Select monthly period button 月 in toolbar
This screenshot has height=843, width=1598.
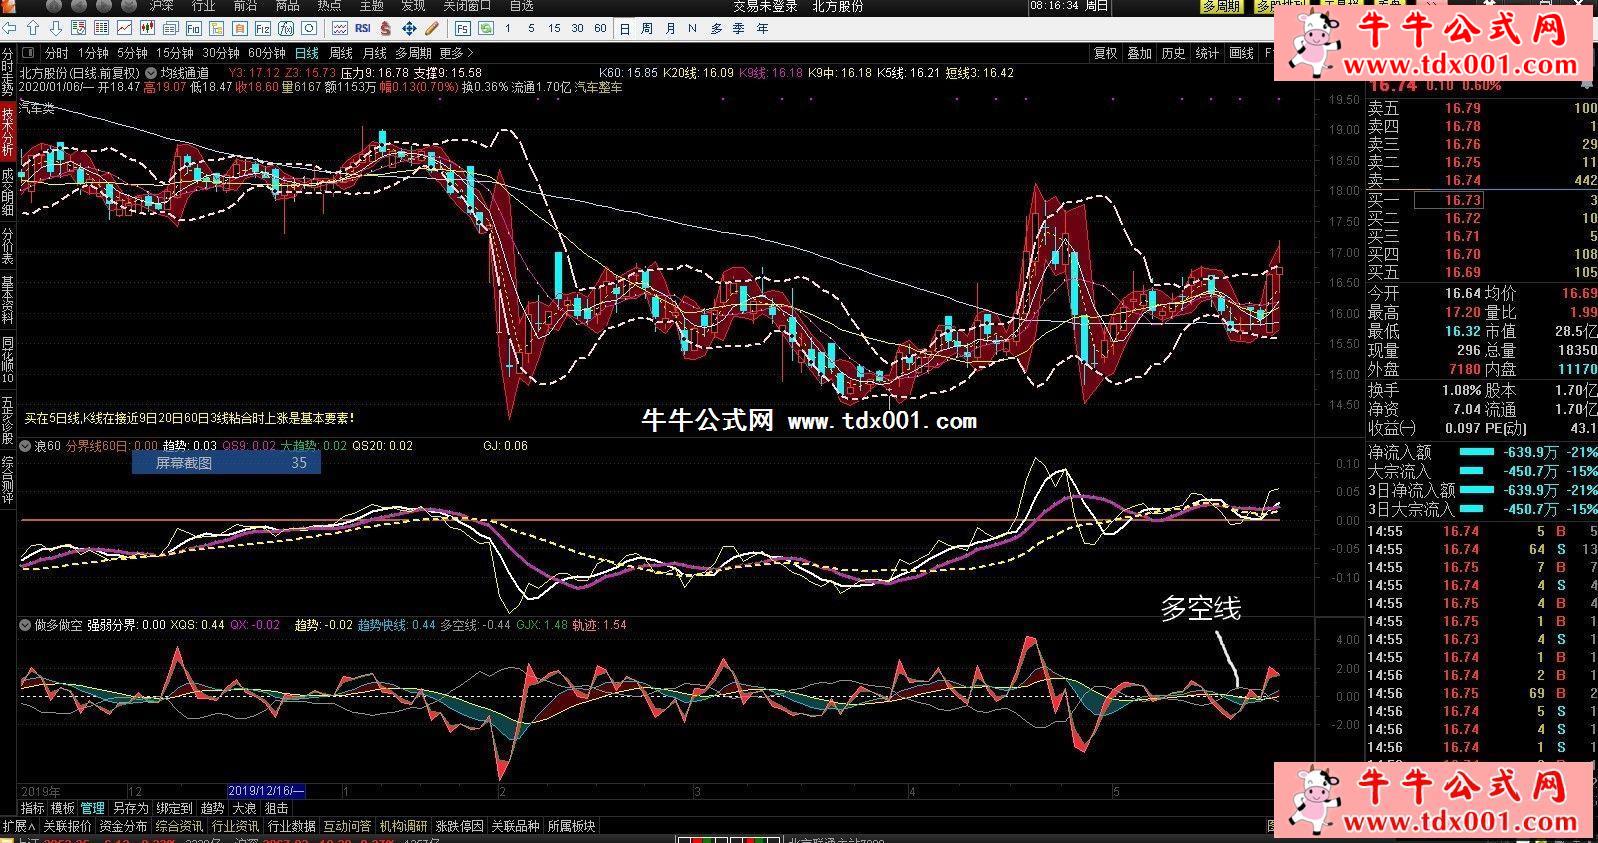670,29
